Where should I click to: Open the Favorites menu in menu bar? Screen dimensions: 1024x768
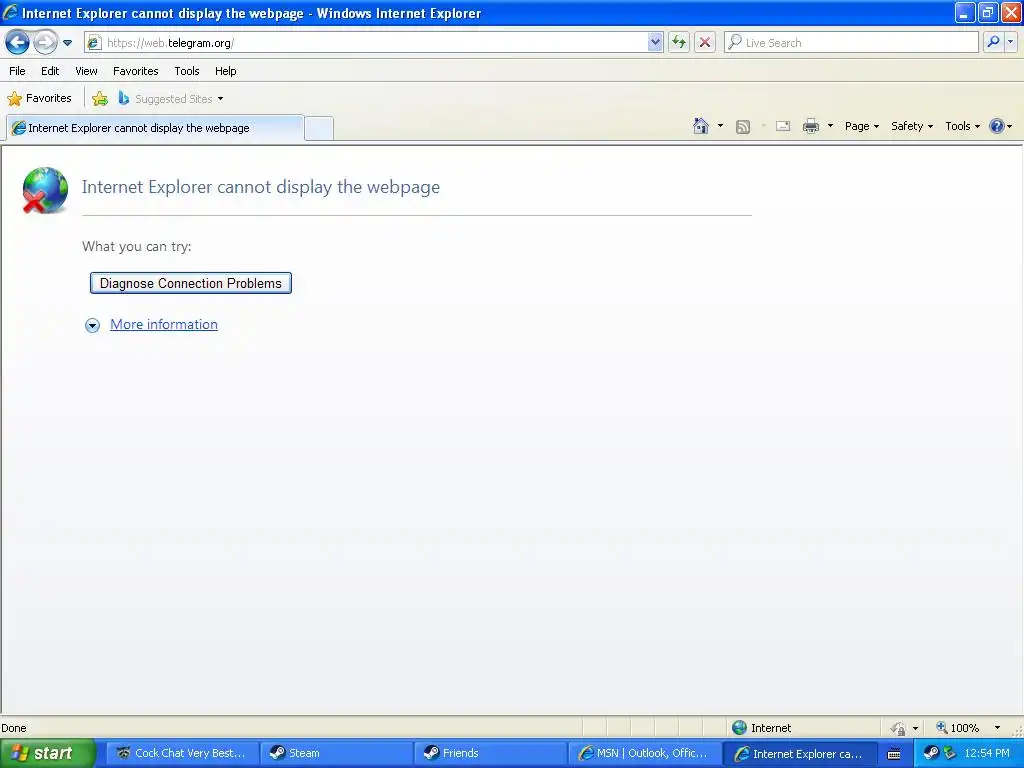[135, 71]
